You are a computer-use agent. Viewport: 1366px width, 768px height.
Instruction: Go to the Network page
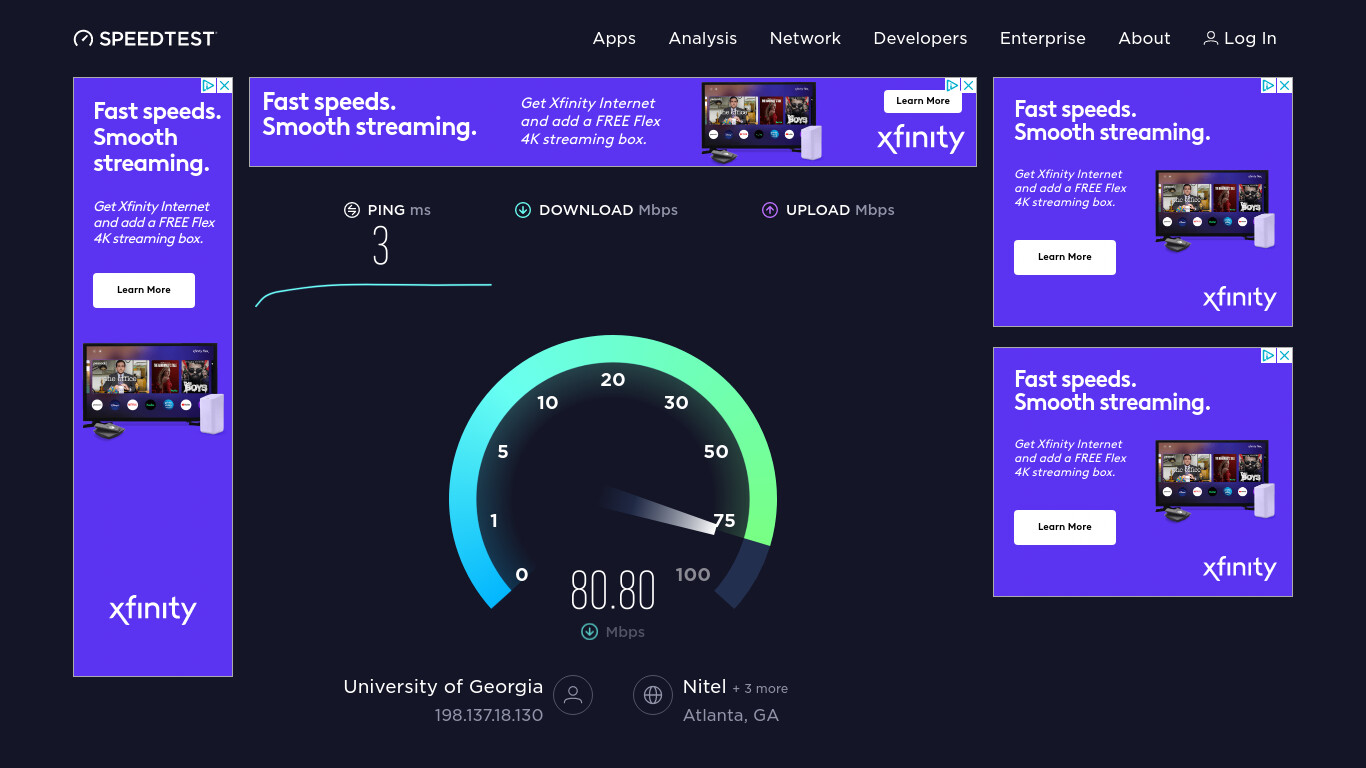point(805,38)
